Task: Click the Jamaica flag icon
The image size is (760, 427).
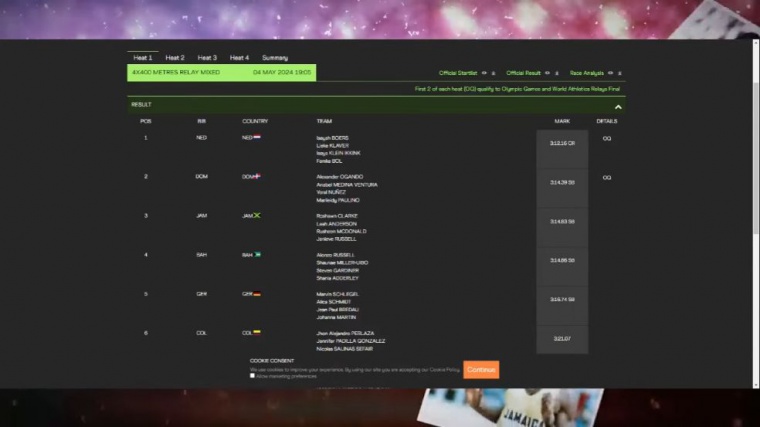Action: click(257, 215)
